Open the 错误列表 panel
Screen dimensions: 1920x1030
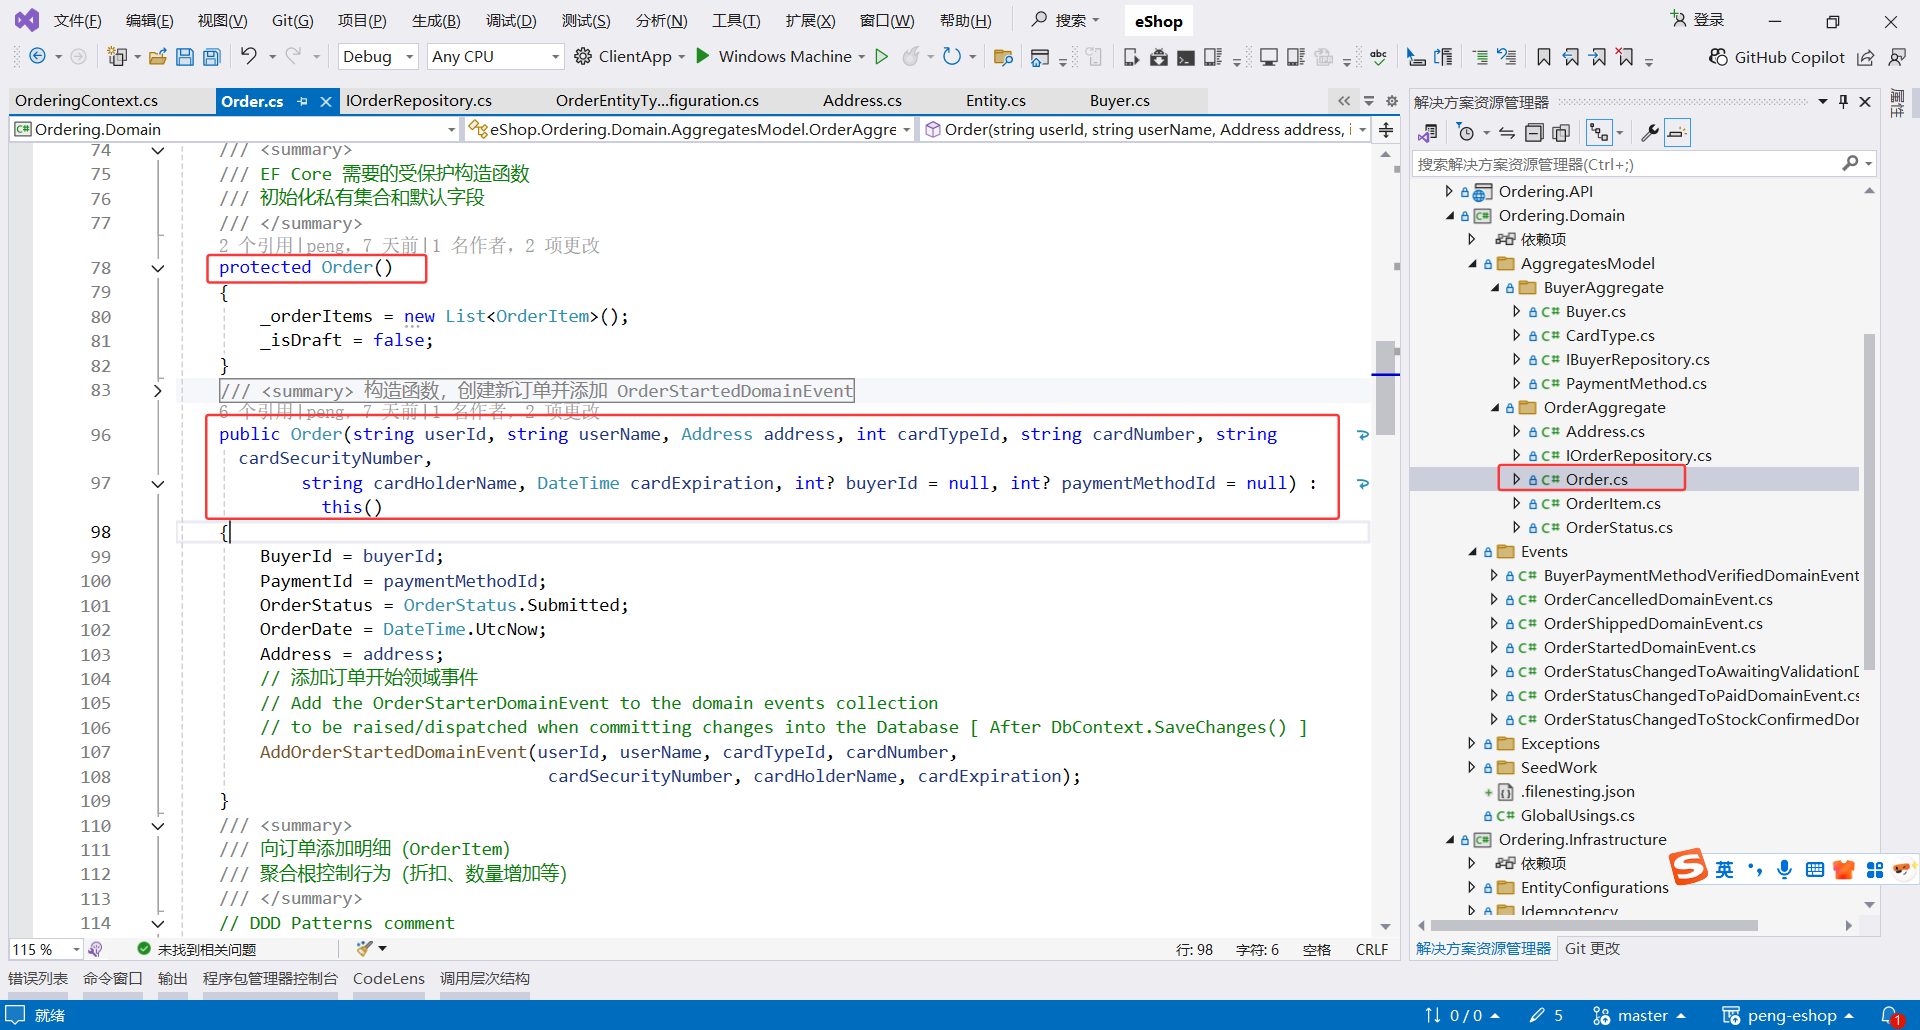(x=38, y=979)
